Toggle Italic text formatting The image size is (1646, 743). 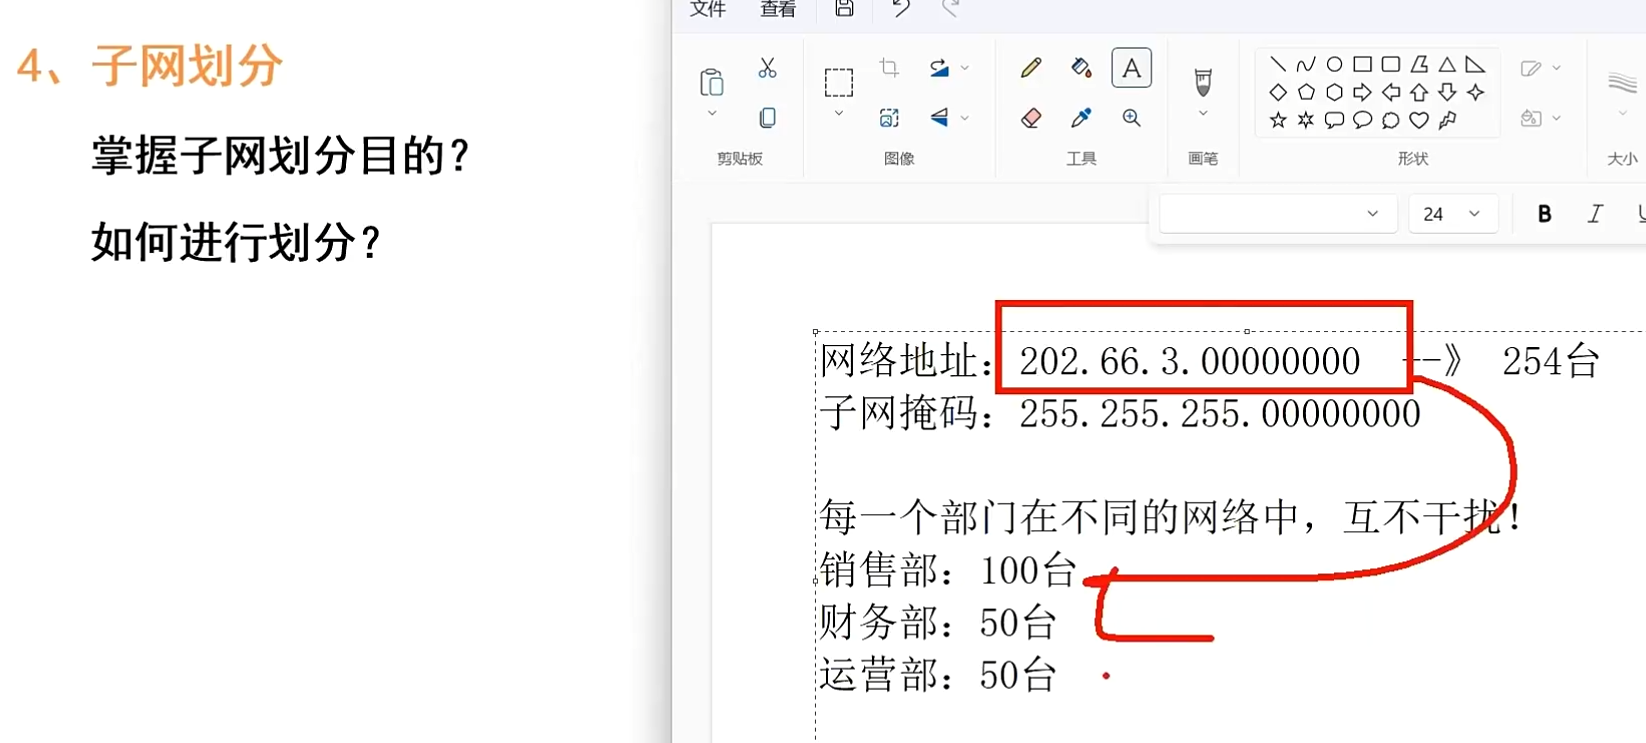1595,214
